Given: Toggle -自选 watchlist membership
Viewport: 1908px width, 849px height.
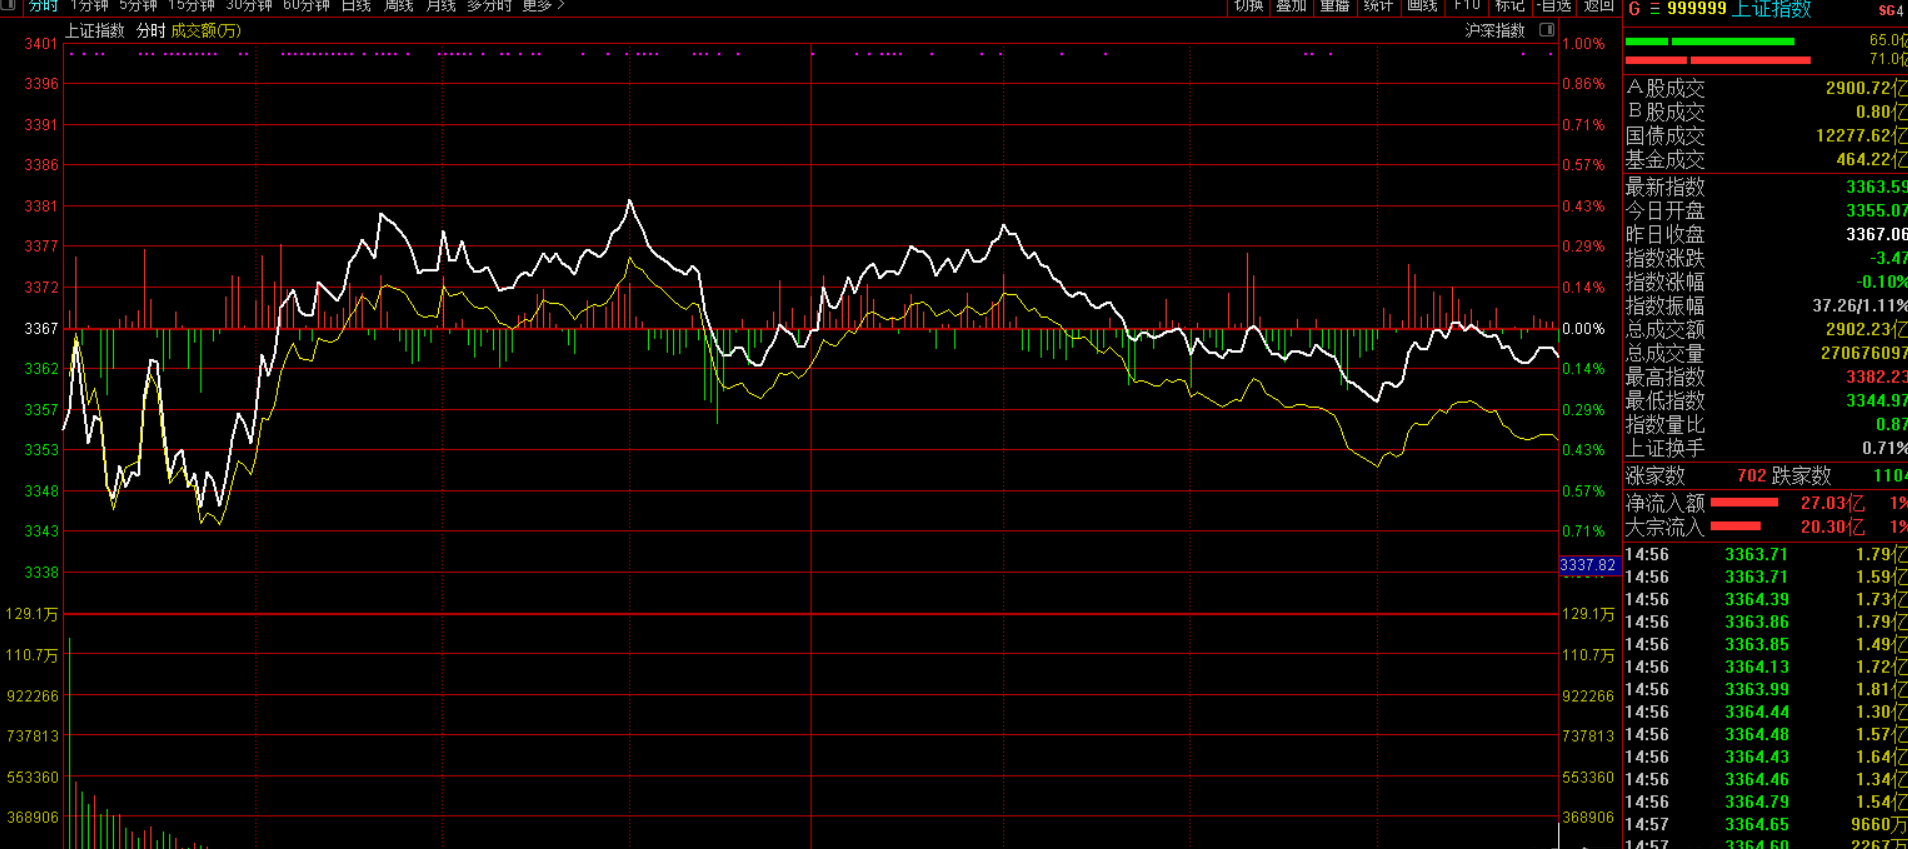Looking at the screenshot, I should coord(1554,6).
